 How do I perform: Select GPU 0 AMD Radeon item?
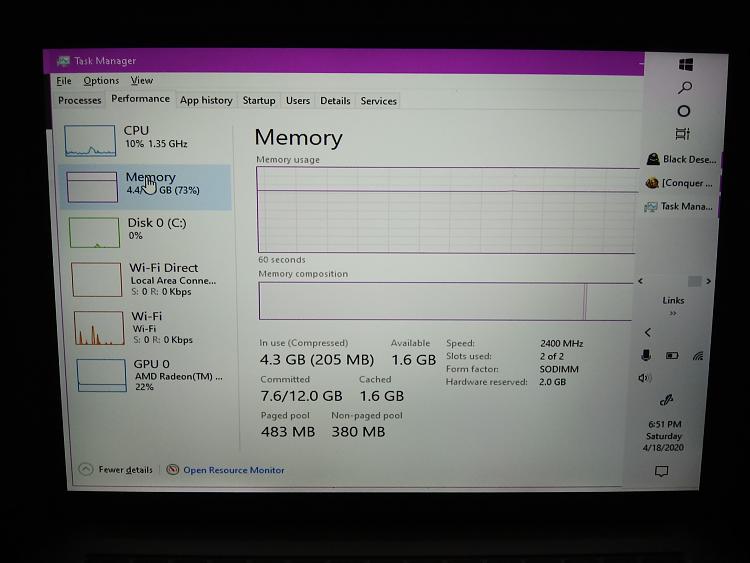click(154, 376)
